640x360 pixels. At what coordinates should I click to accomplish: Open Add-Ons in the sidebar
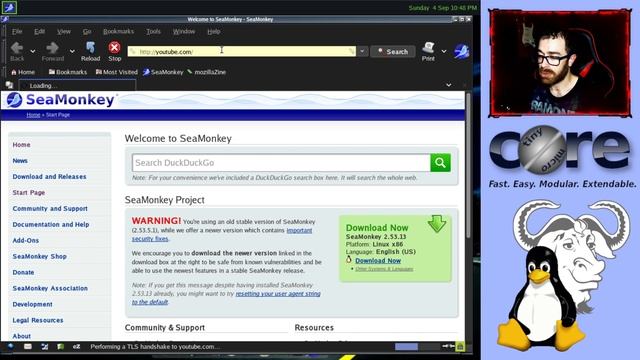click(26, 240)
